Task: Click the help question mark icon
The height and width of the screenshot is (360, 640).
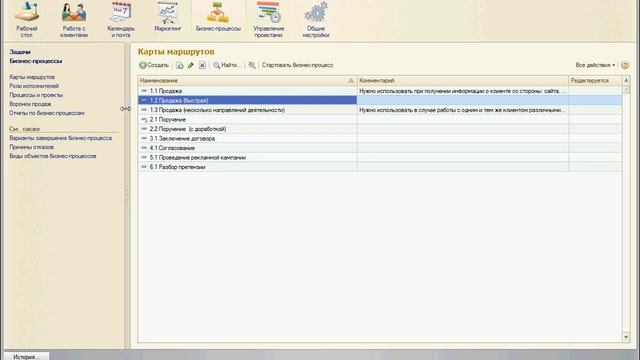Action: tap(624, 65)
